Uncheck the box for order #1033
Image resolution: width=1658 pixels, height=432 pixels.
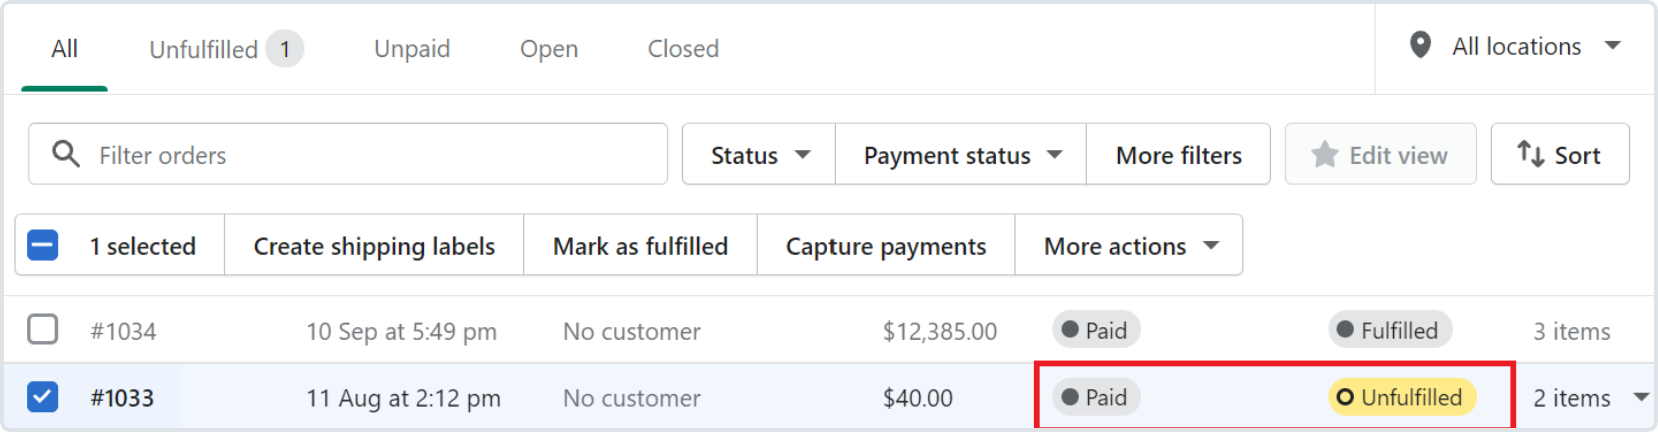click(x=42, y=397)
